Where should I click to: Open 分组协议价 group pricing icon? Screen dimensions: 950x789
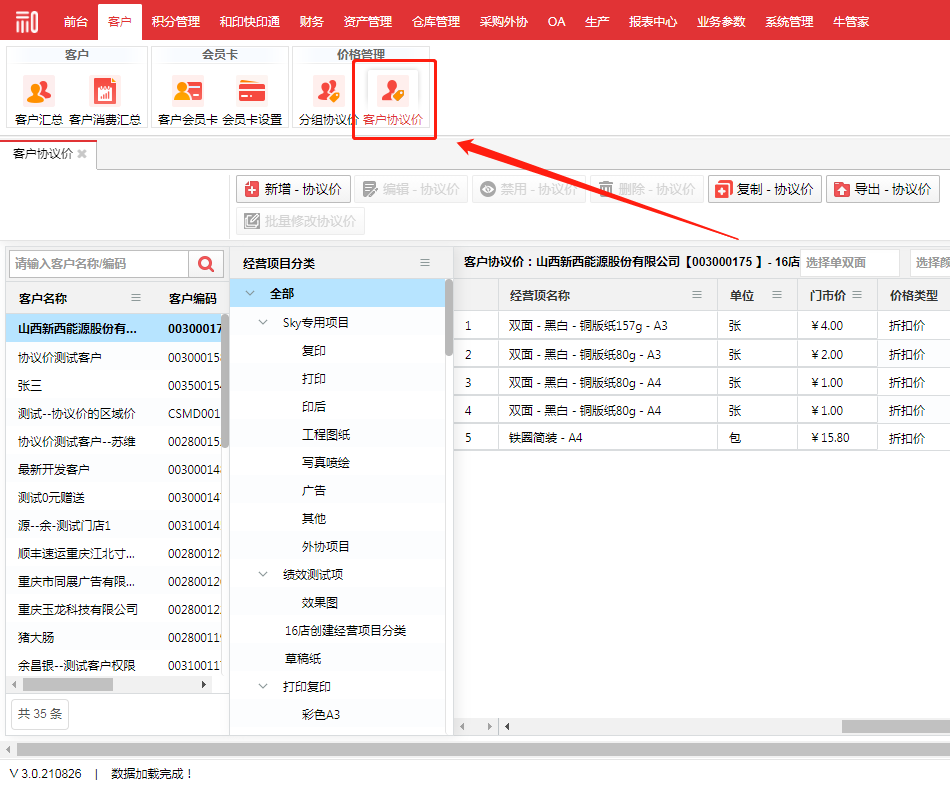click(328, 92)
